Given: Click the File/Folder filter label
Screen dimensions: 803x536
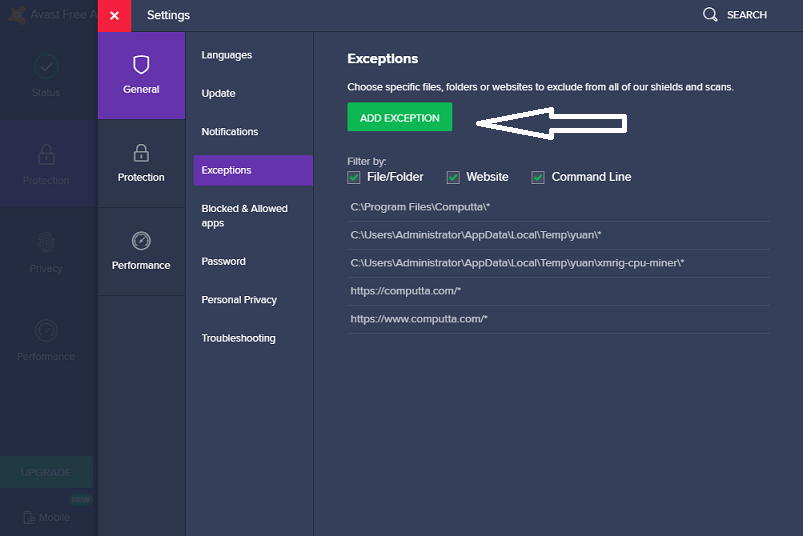Looking at the screenshot, I should (395, 177).
